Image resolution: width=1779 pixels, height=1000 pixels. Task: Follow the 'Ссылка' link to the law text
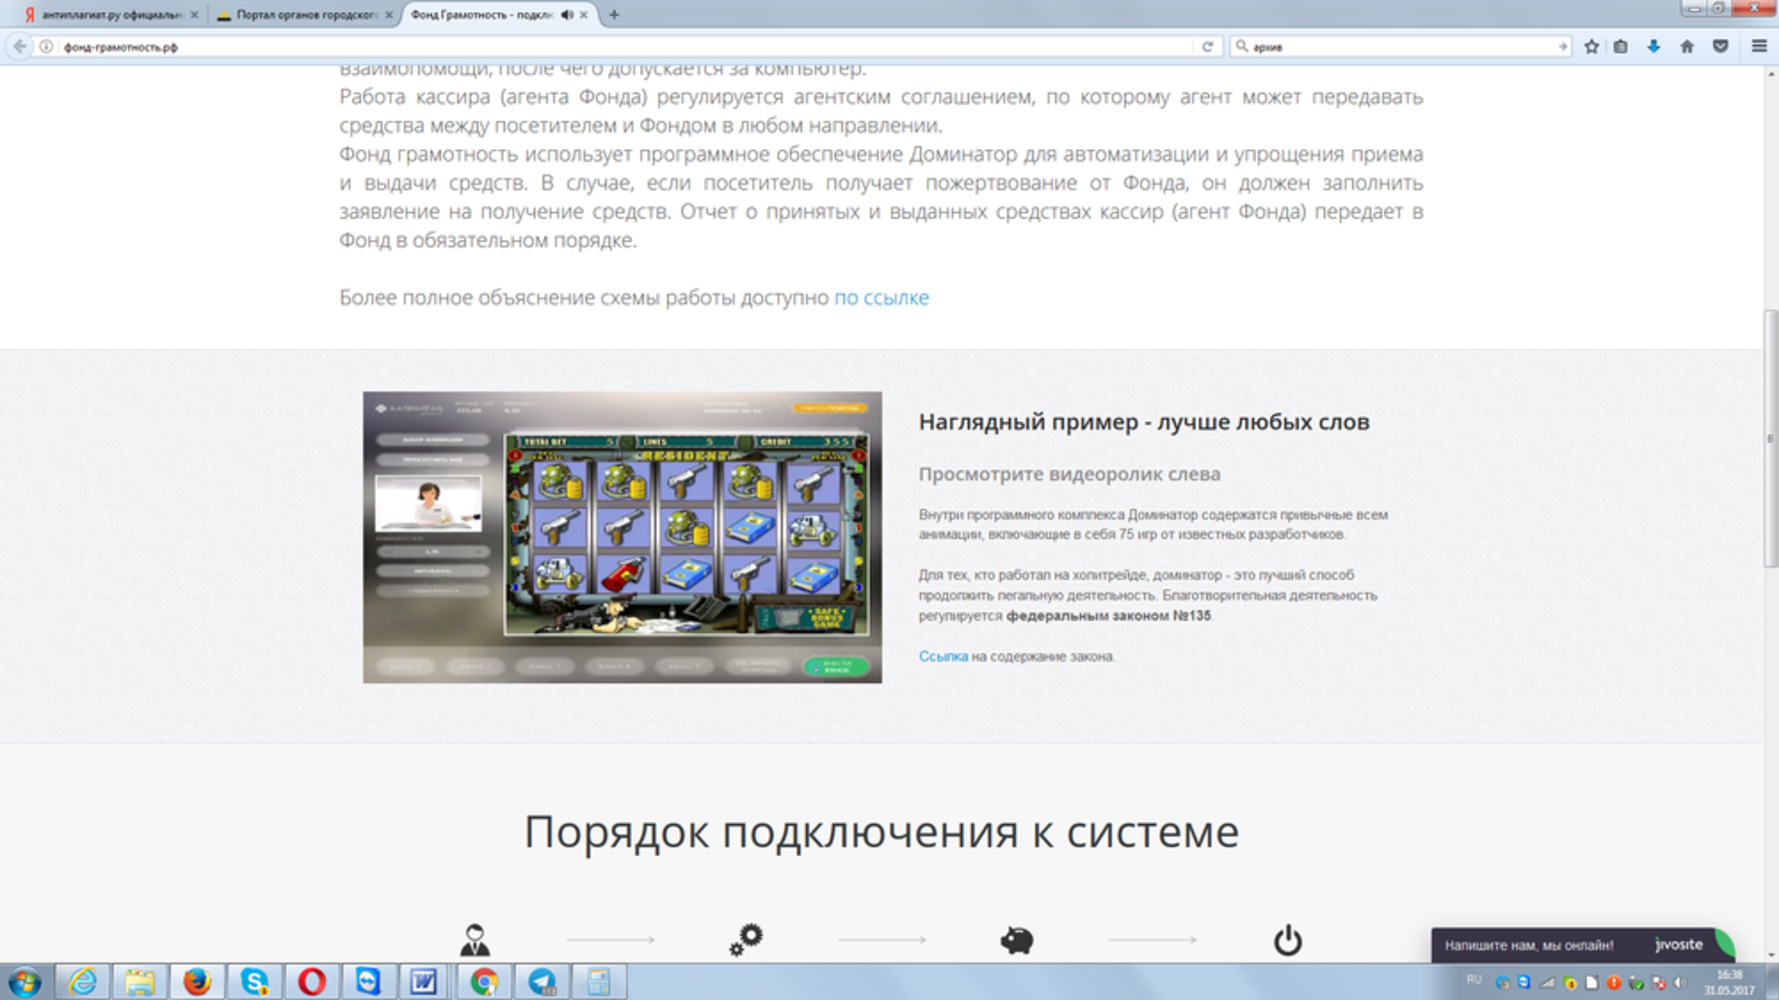click(943, 656)
